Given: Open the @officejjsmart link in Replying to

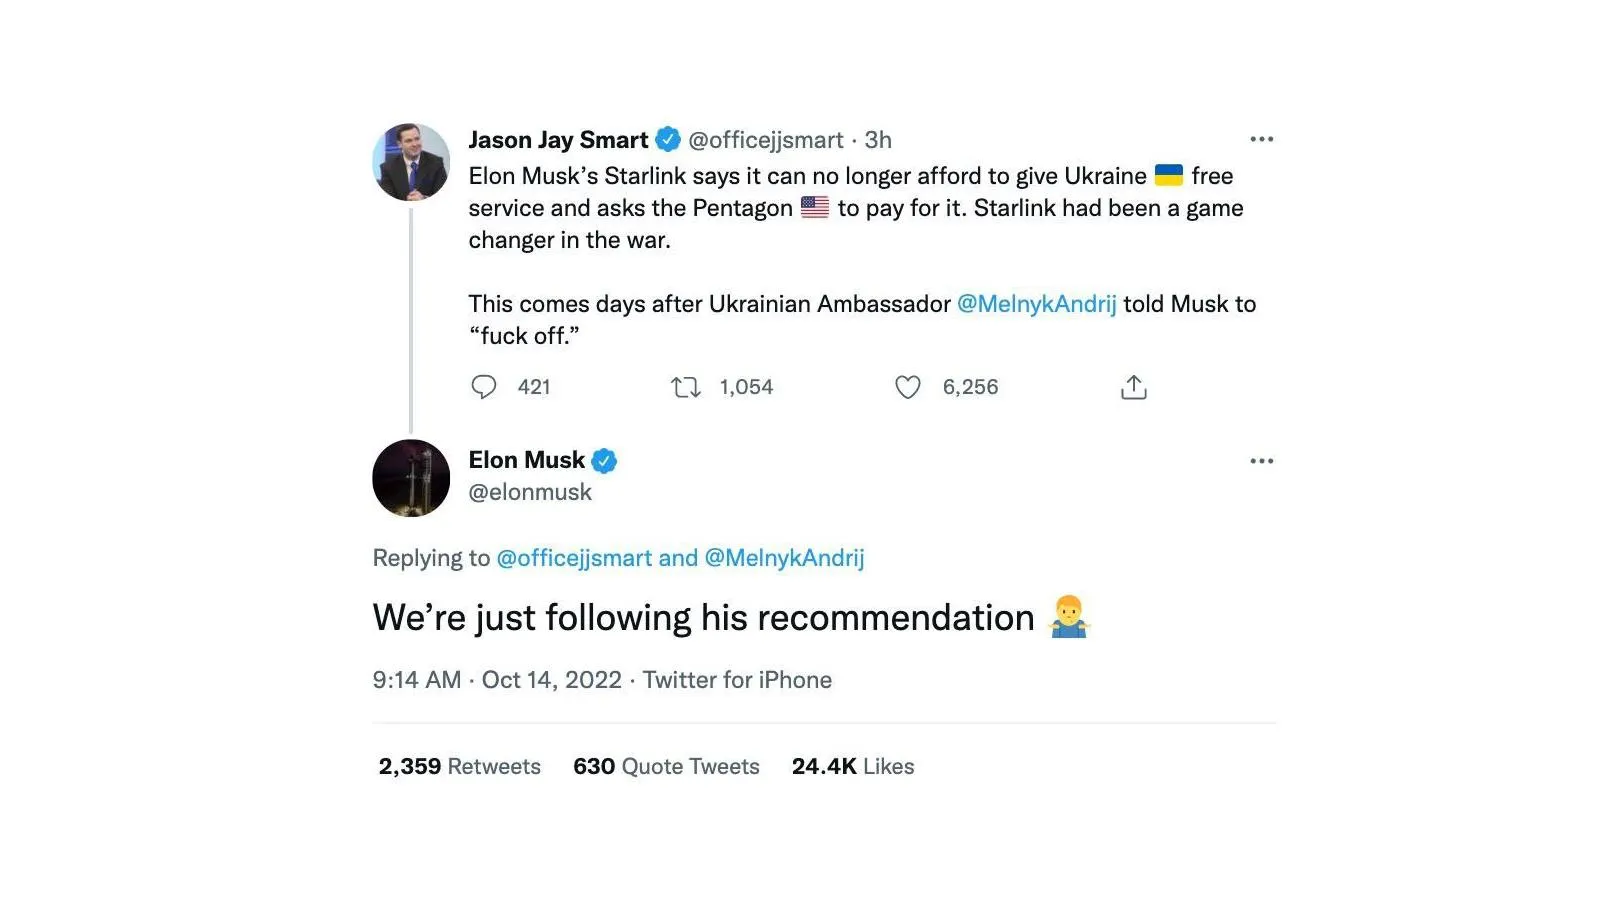Looking at the screenshot, I should 574,558.
